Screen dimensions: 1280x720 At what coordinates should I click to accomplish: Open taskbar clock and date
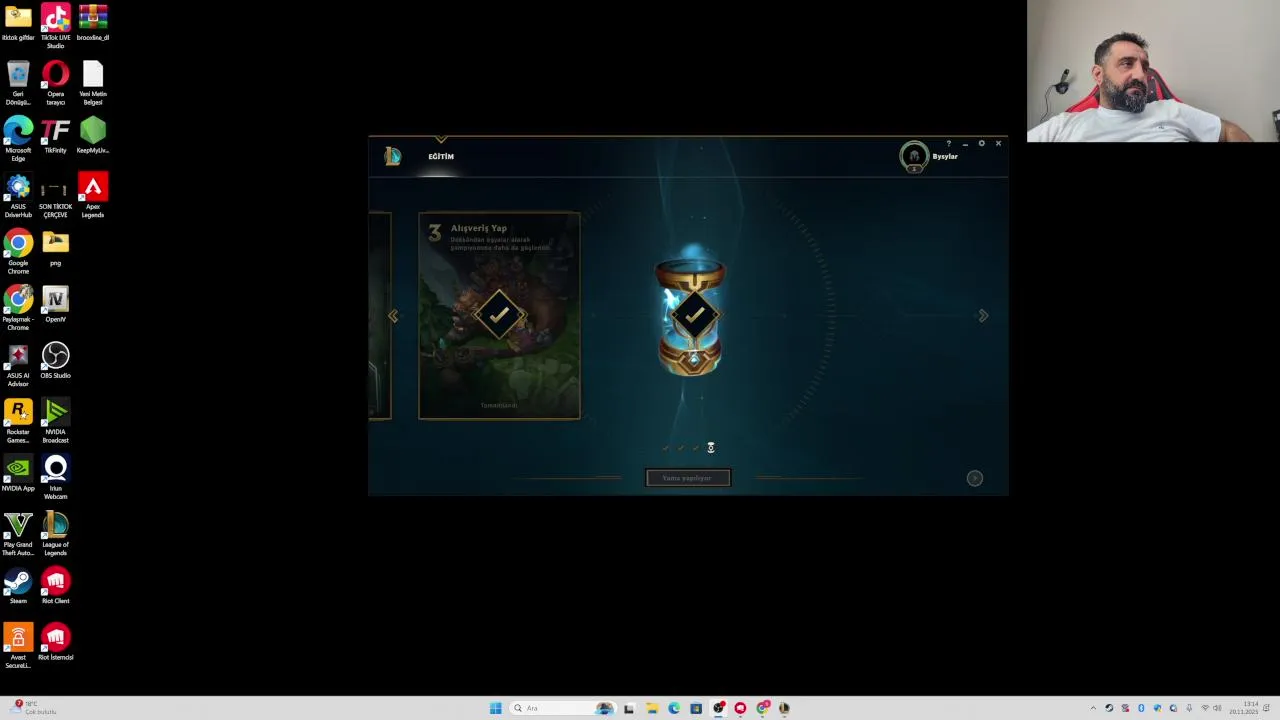coord(1244,708)
